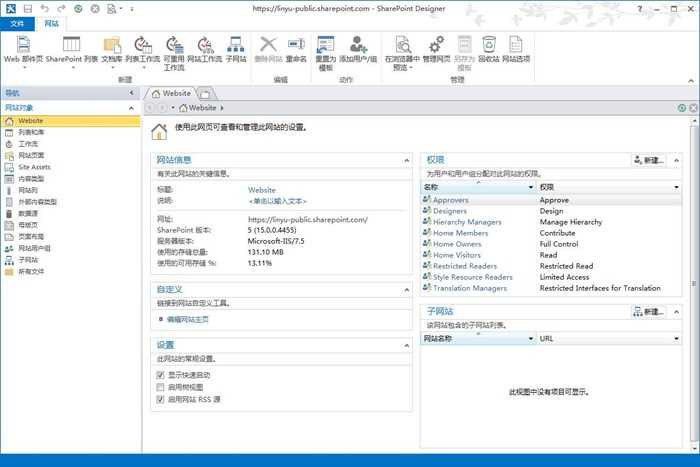Click the stop icon right of breadcrumb bar
700x467 pixels.
click(693, 108)
